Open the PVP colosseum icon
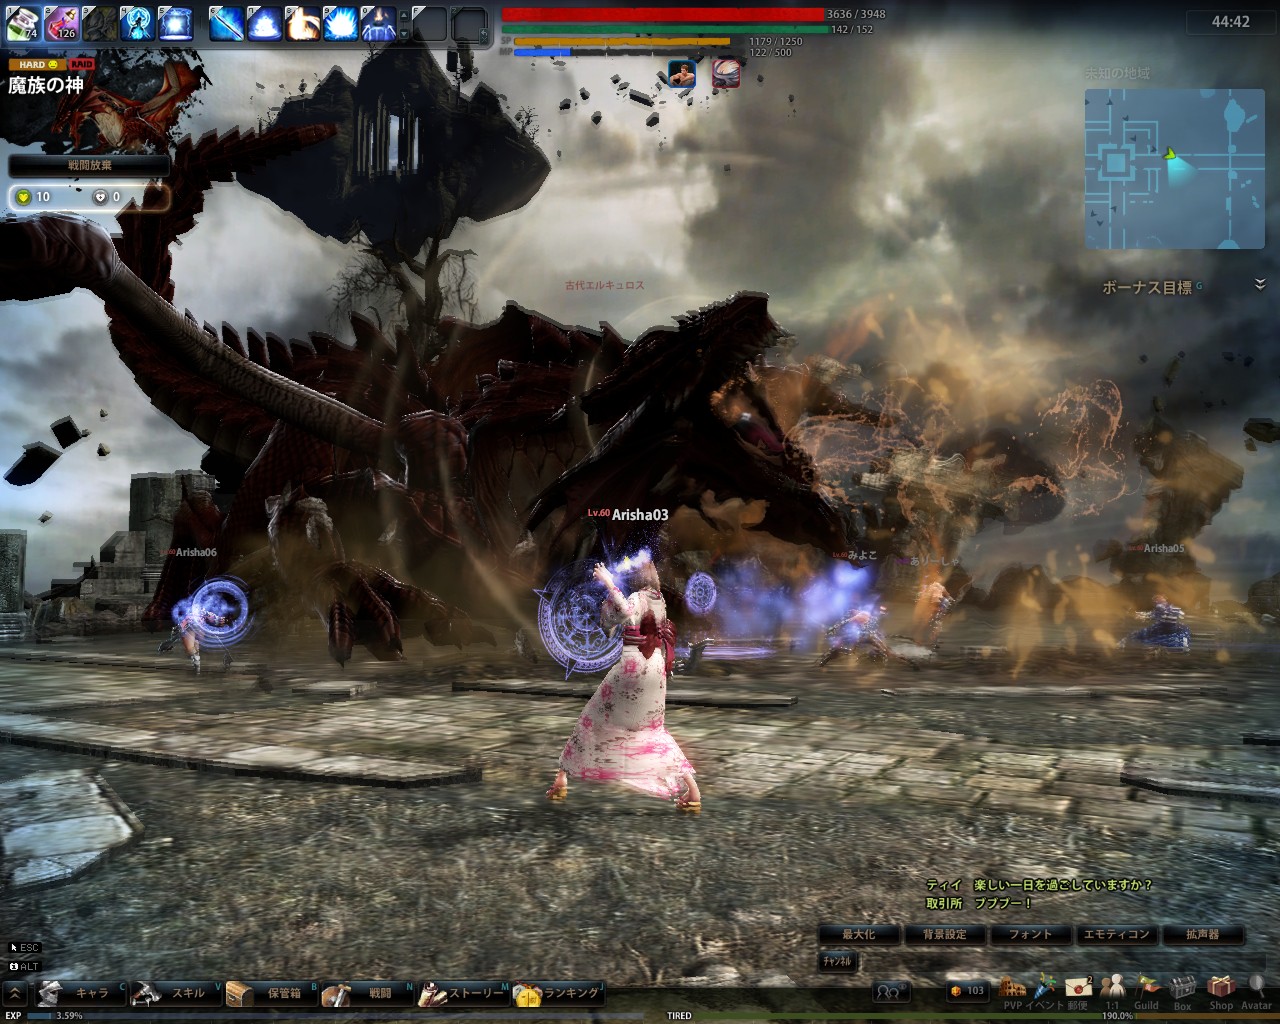 1013,990
